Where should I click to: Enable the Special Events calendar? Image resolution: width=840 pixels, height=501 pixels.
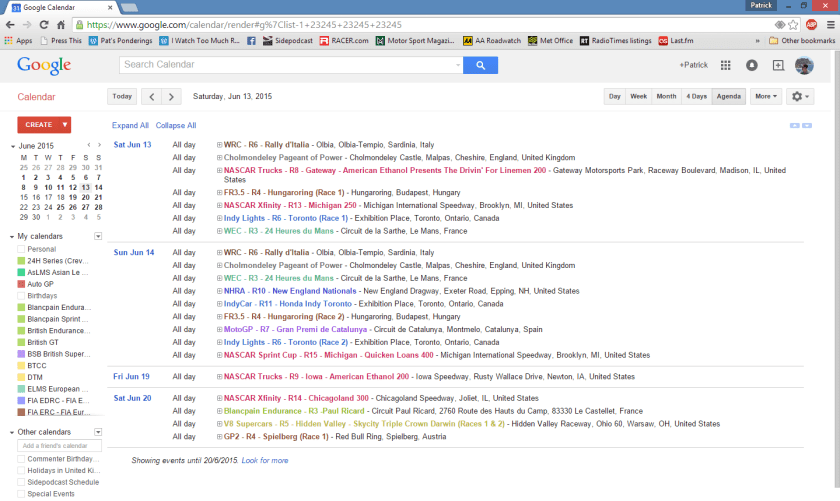pyautogui.click(x=21, y=494)
